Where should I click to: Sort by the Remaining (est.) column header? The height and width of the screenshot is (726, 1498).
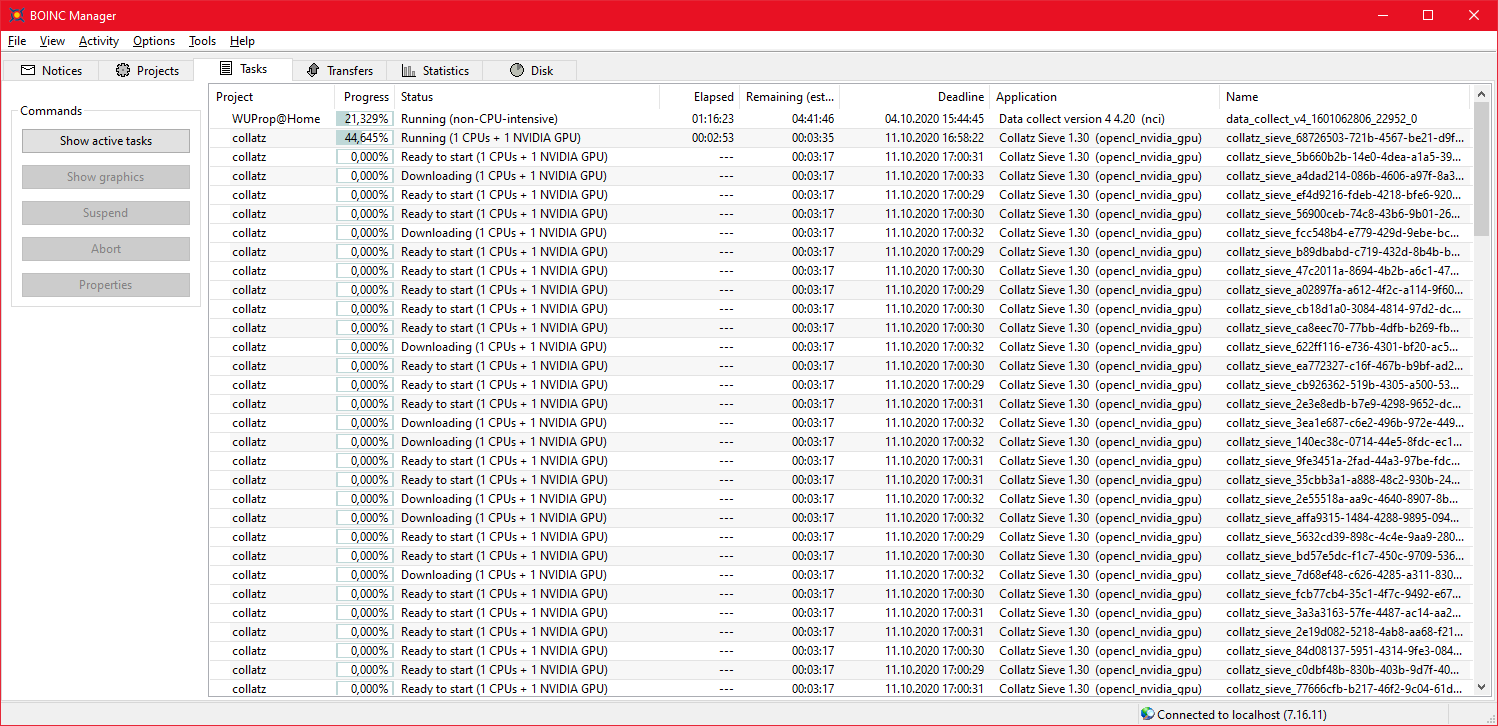click(x=790, y=97)
